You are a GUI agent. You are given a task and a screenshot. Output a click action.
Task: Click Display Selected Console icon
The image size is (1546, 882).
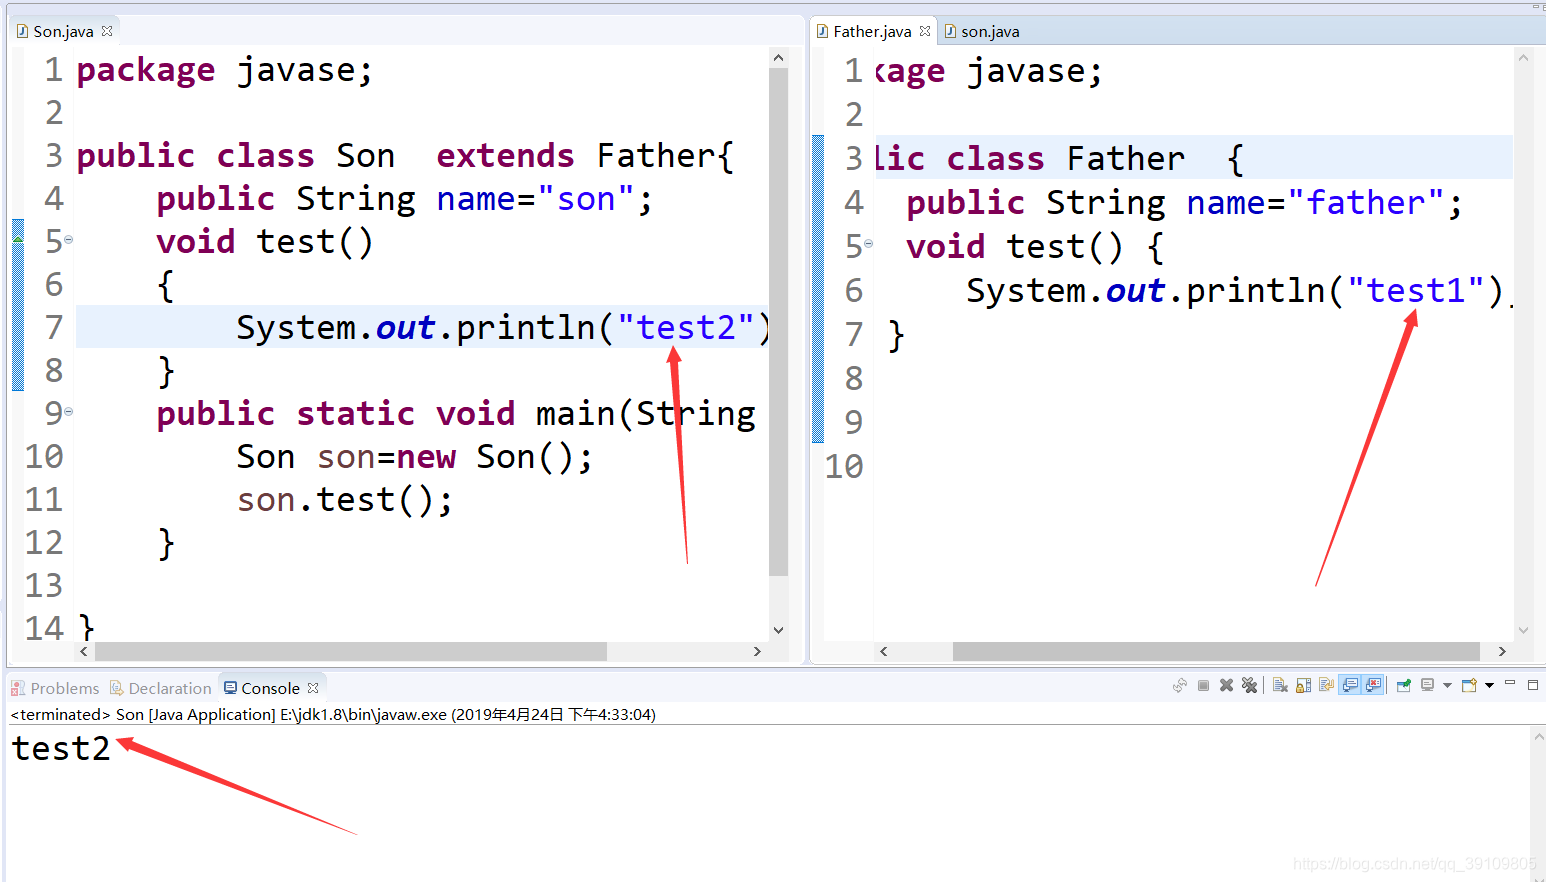click(x=1427, y=685)
